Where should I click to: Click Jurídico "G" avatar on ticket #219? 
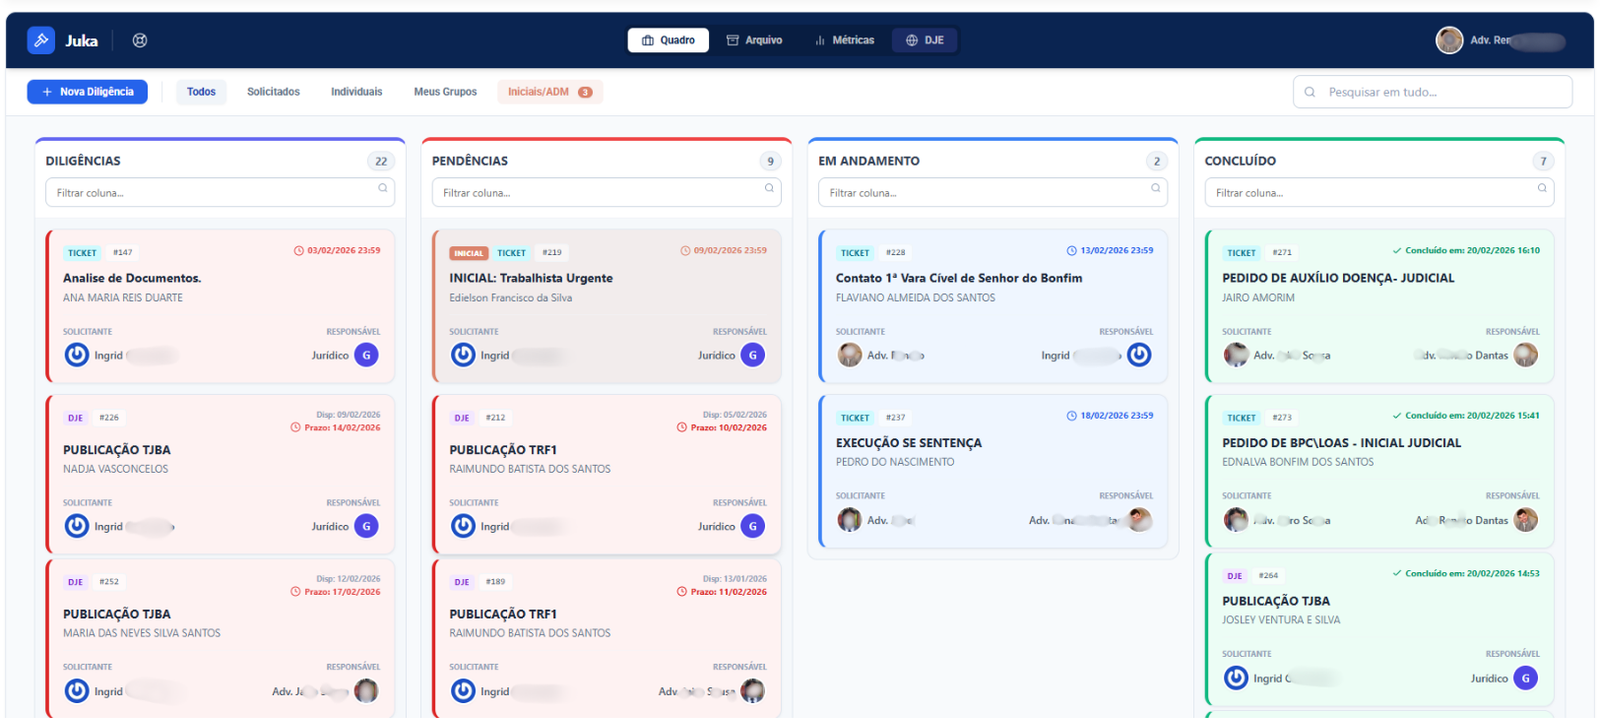click(753, 355)
